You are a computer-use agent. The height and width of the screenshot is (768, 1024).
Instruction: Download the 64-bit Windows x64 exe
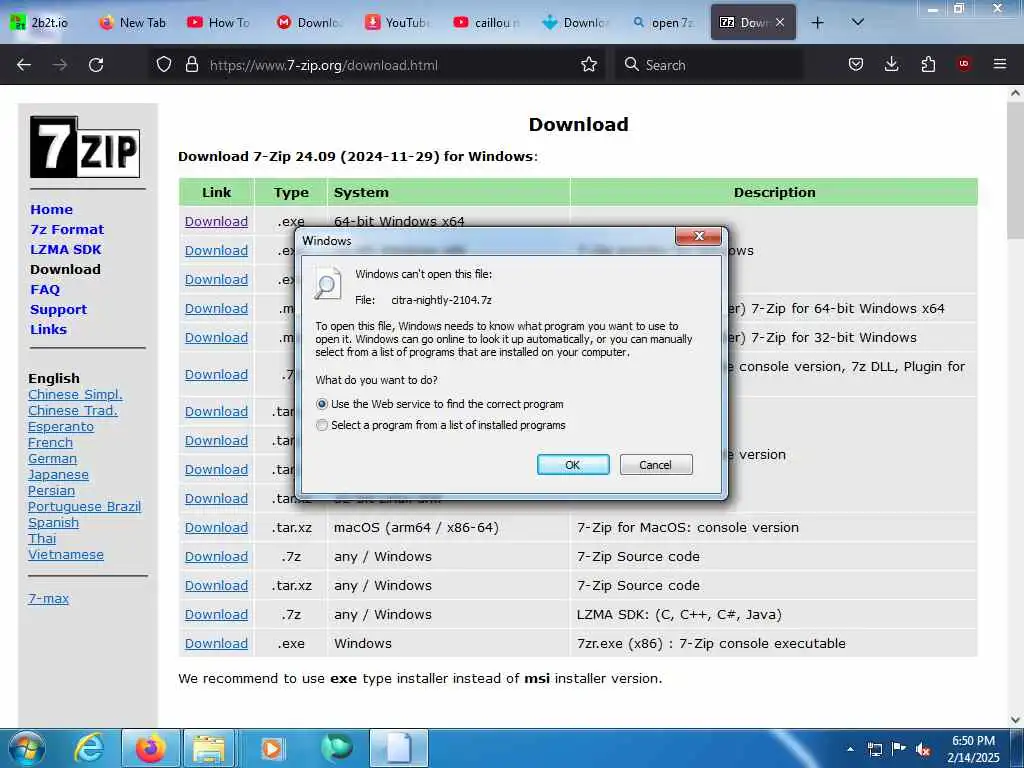coord(216,221)
